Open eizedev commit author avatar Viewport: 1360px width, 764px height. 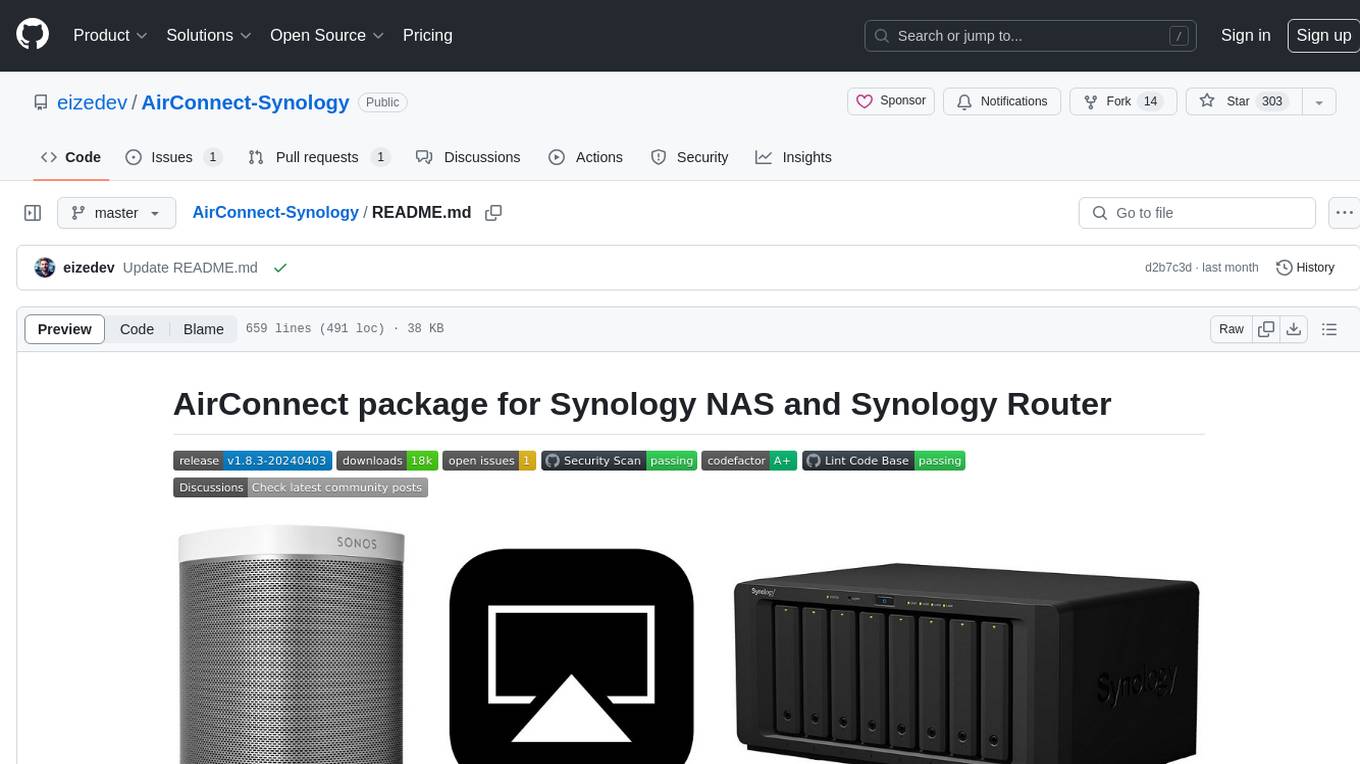click(x=44, y=267)
